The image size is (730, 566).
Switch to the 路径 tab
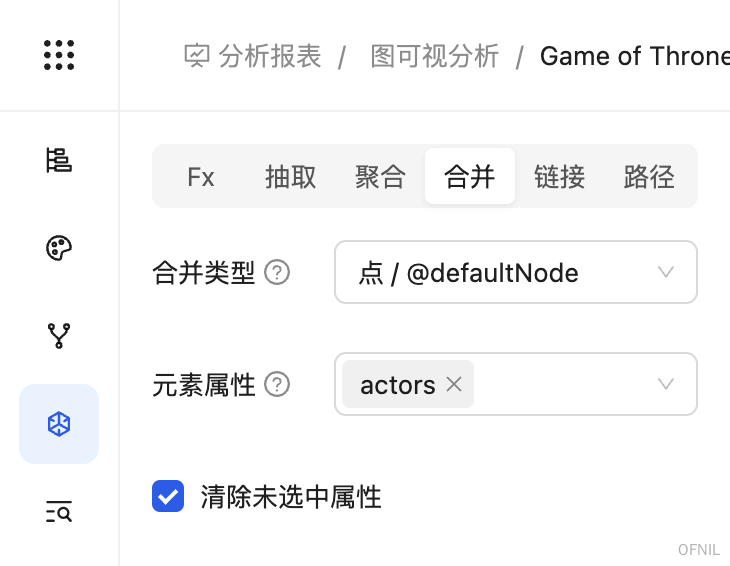coord(649,177)
